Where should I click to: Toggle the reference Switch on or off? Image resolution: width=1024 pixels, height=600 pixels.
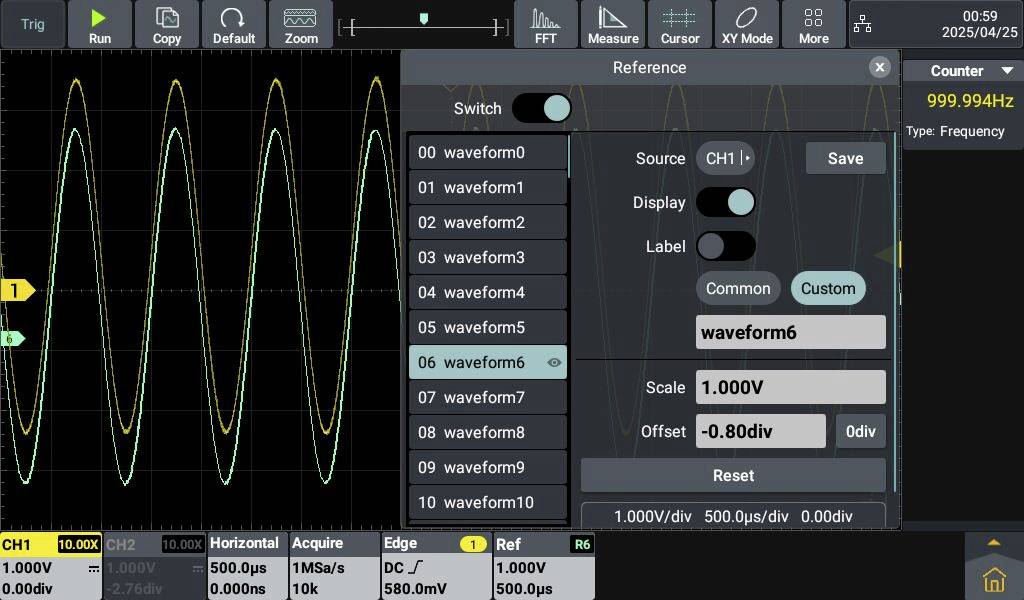pyautogui.click(x=542, y=108)
